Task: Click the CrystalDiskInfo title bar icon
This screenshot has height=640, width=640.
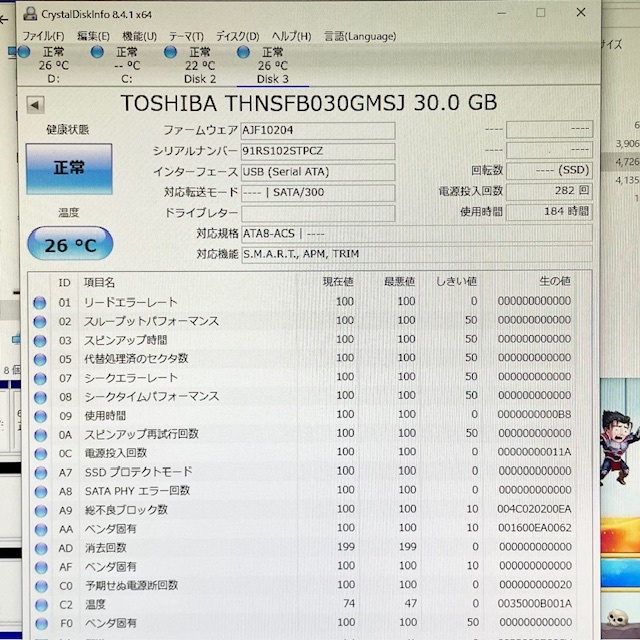Action: [x=30, y=14]
